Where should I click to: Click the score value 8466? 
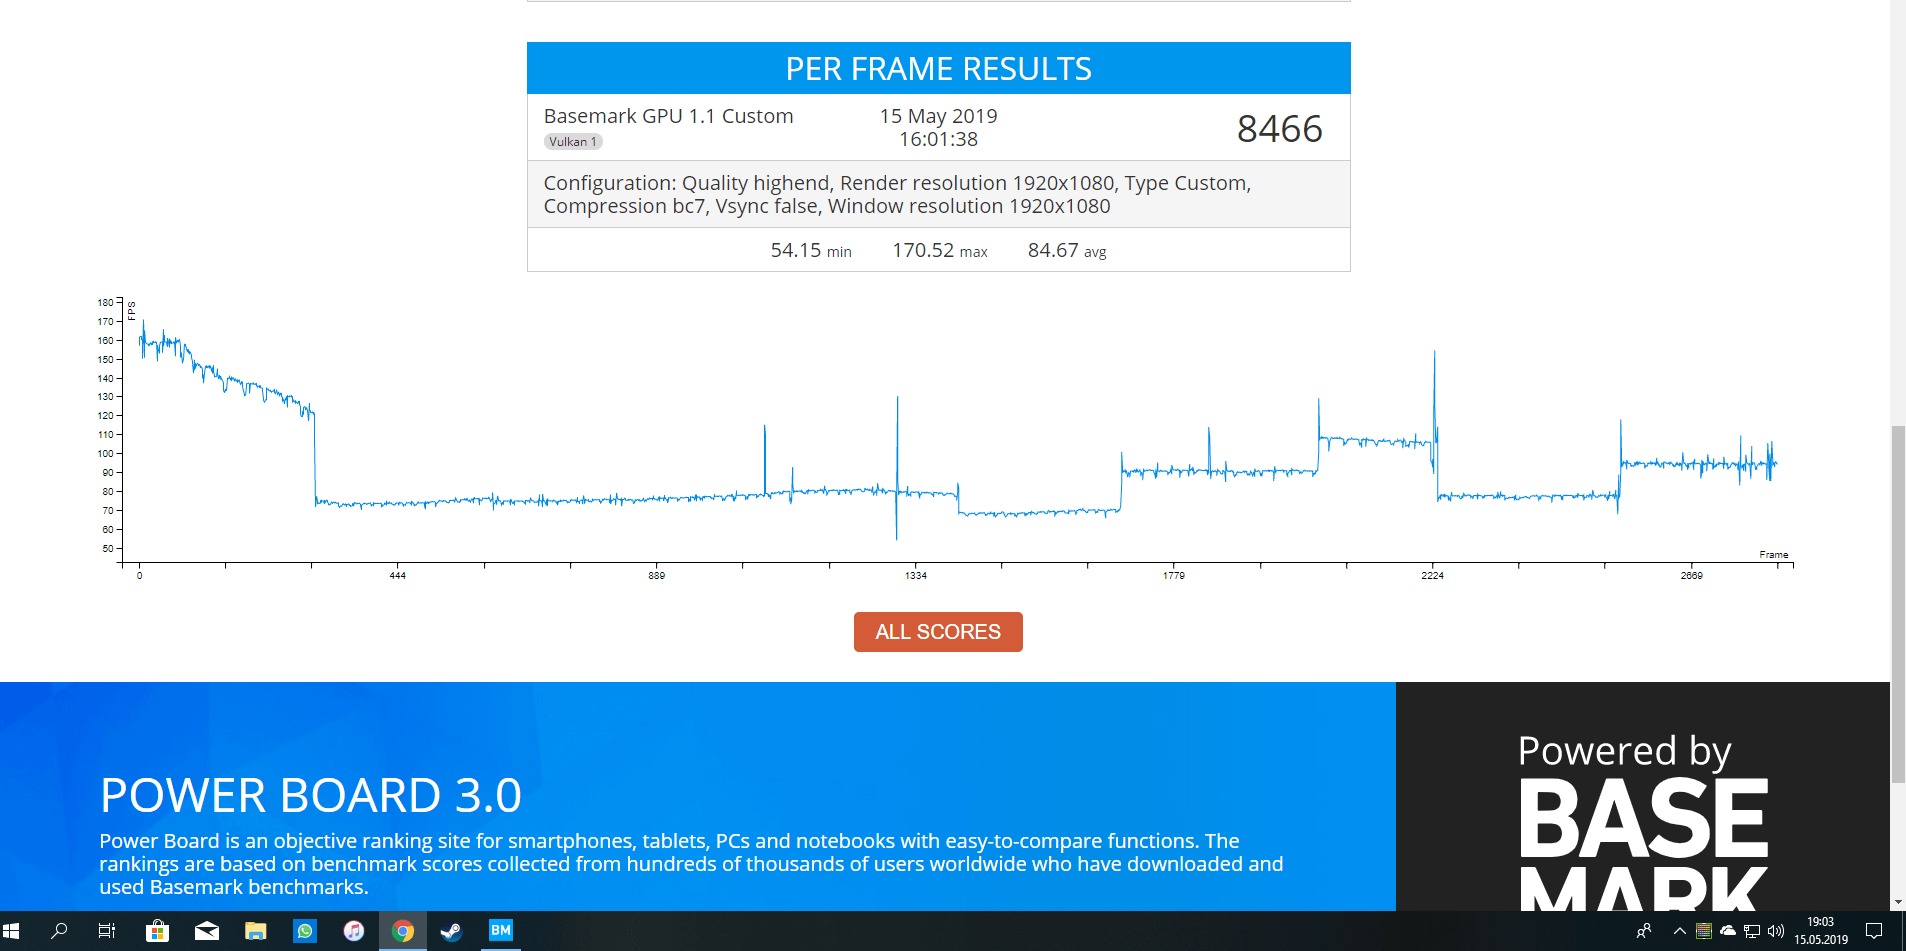tap(1279, 129)
